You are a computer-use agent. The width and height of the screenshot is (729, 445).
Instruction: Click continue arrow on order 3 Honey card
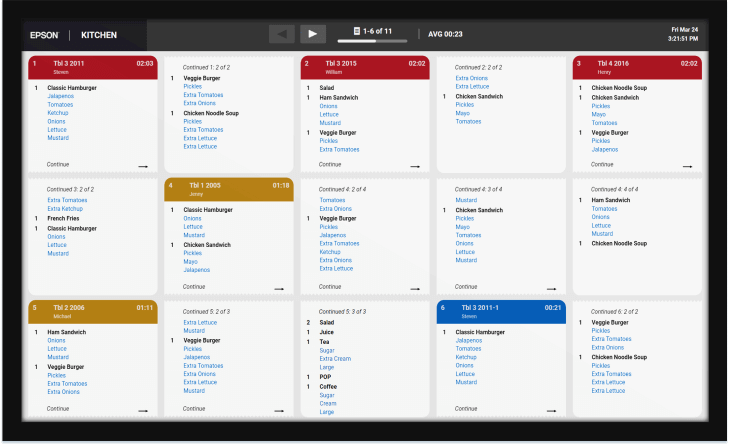pyautogui.click(x=687, y=166)
